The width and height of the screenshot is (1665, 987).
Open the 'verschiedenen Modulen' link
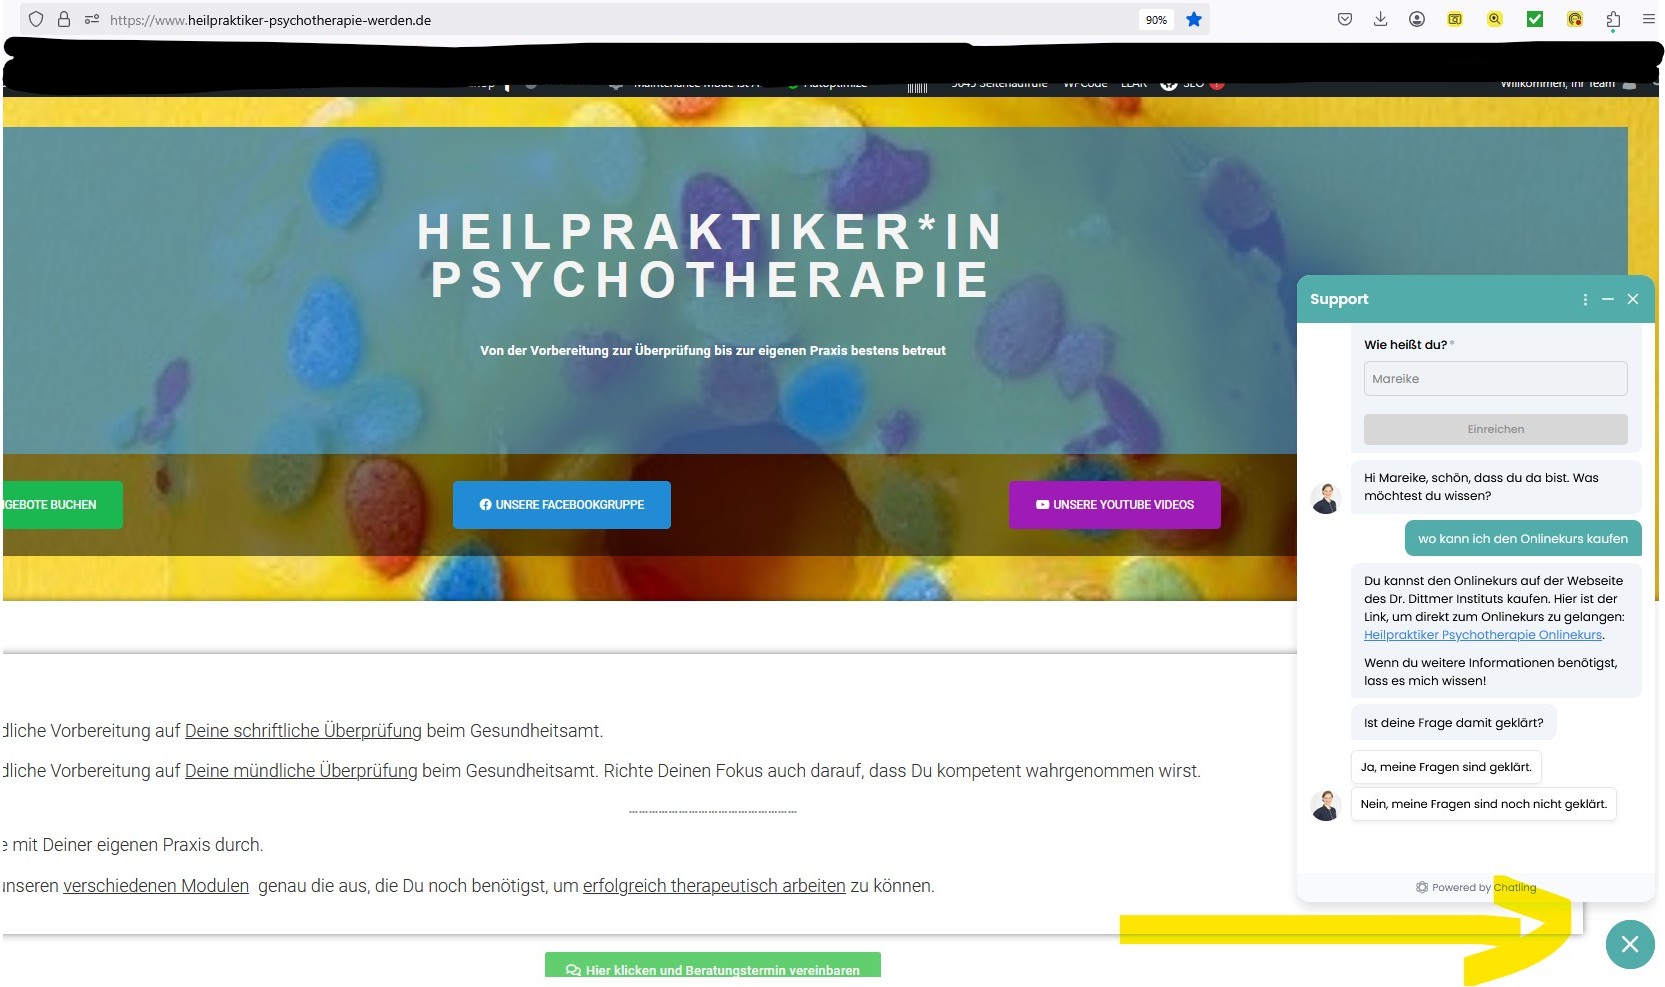click(x=156, y=886)
